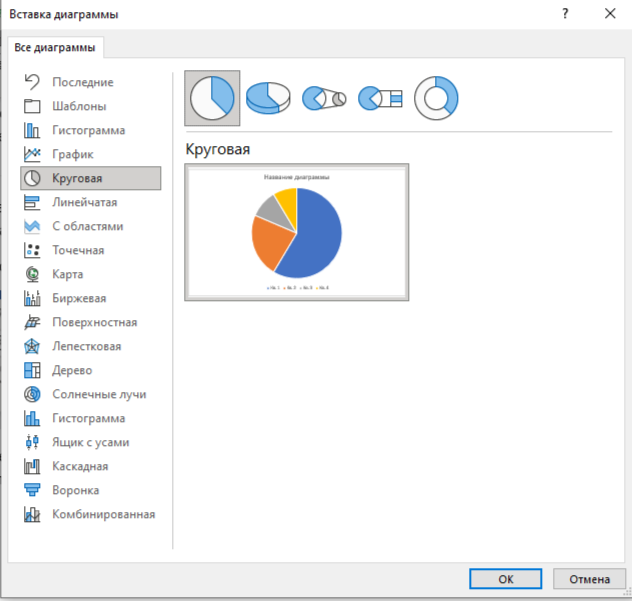Click the OK button
The height and width of the screenshot is (601, 632).
click(x=506, y=578)
